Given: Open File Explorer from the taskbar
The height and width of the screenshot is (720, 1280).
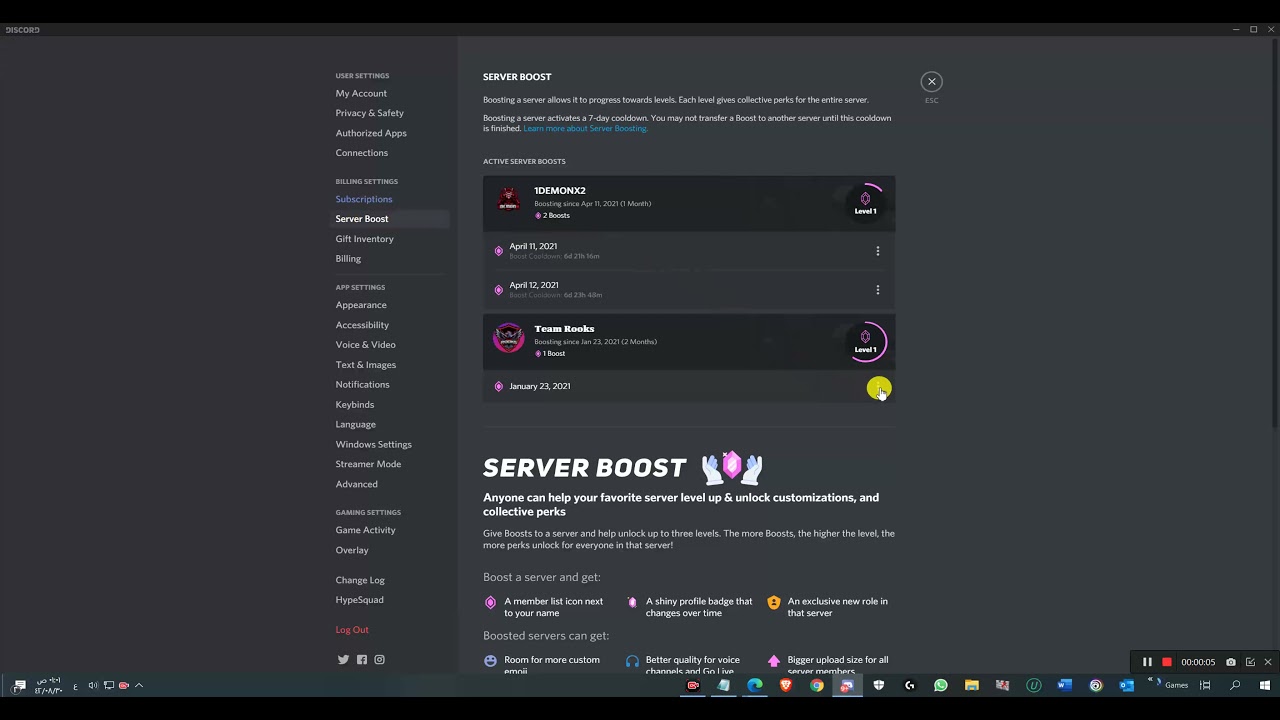Looking at the screenshot, I should point(971,685).
